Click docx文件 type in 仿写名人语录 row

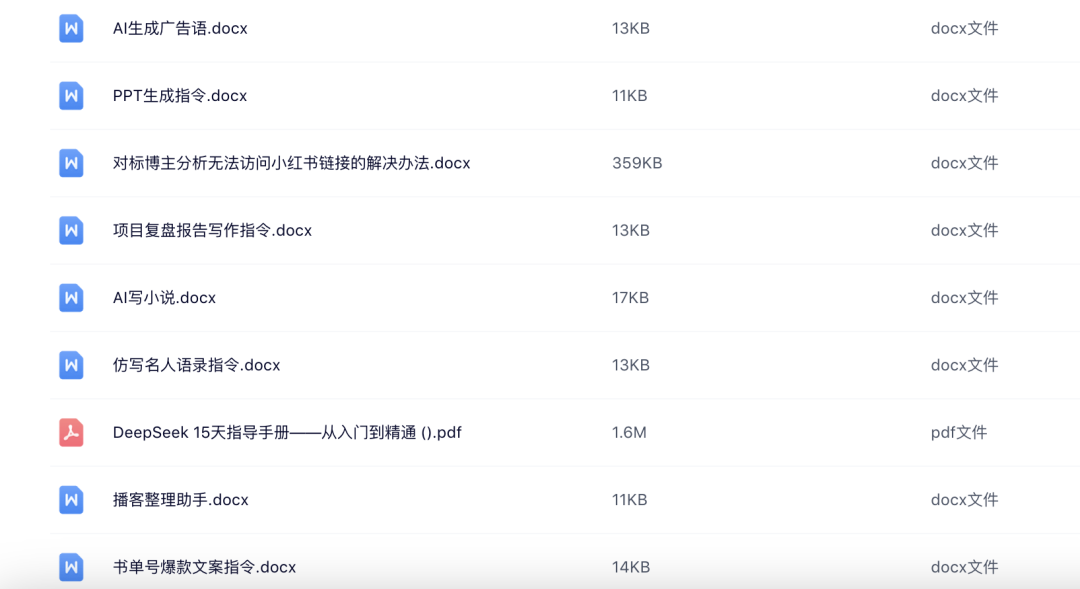coord(964,365)
